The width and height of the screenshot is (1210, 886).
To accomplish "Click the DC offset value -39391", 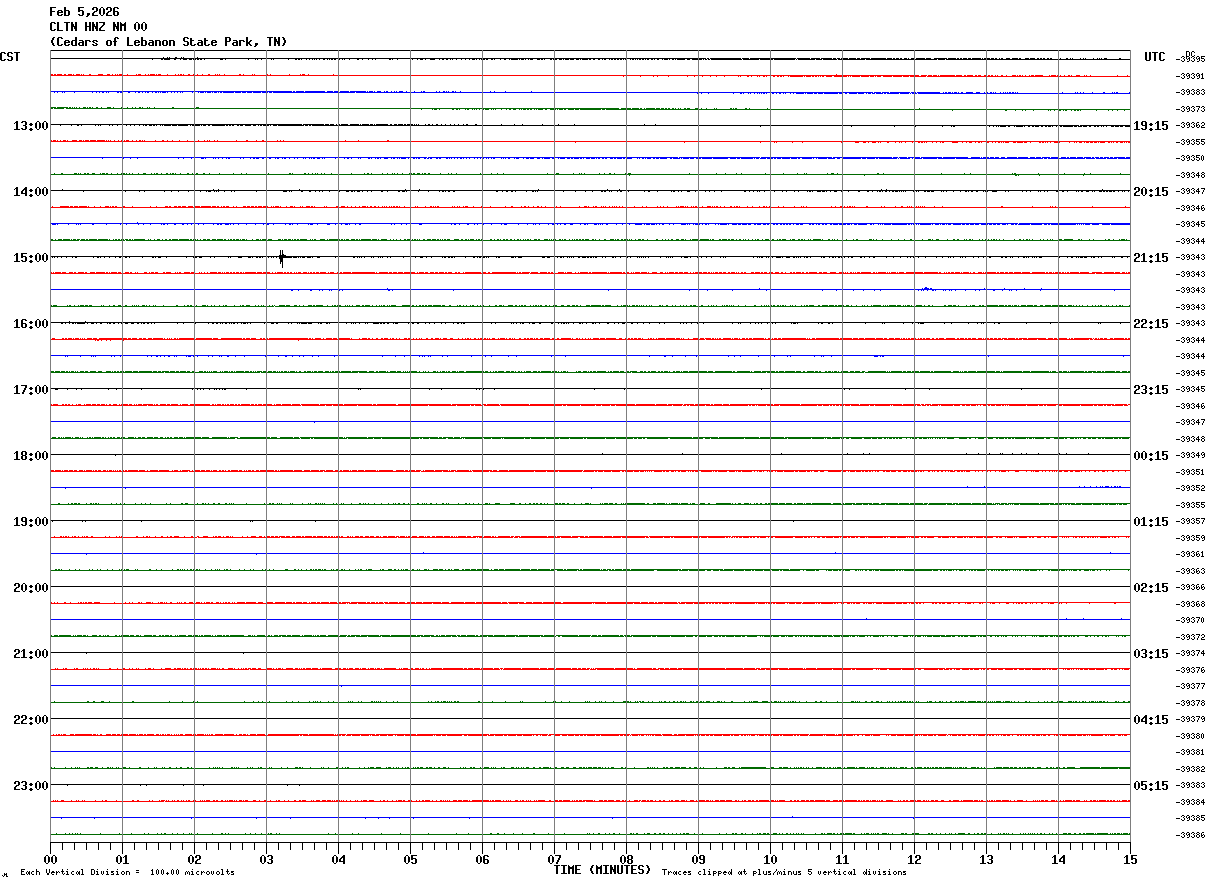I will tap(1192, 76).
